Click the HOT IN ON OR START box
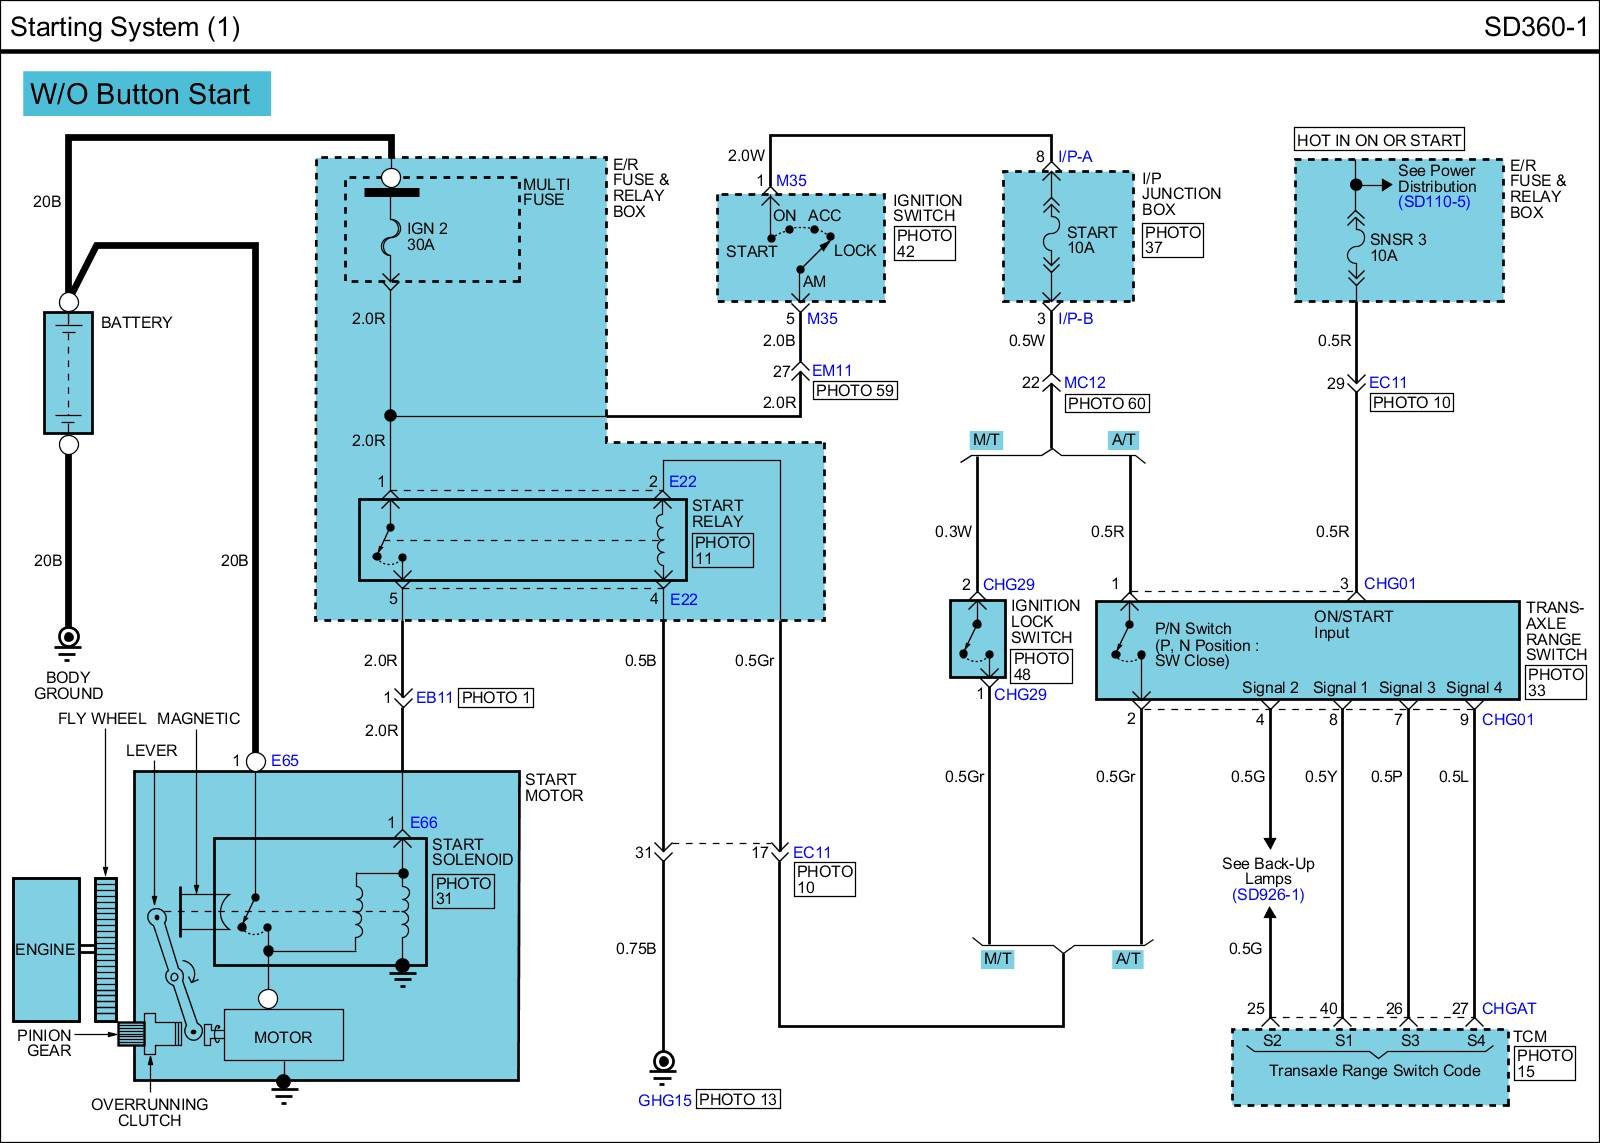This screenshot has height=1143, width=1600. 1379,140
